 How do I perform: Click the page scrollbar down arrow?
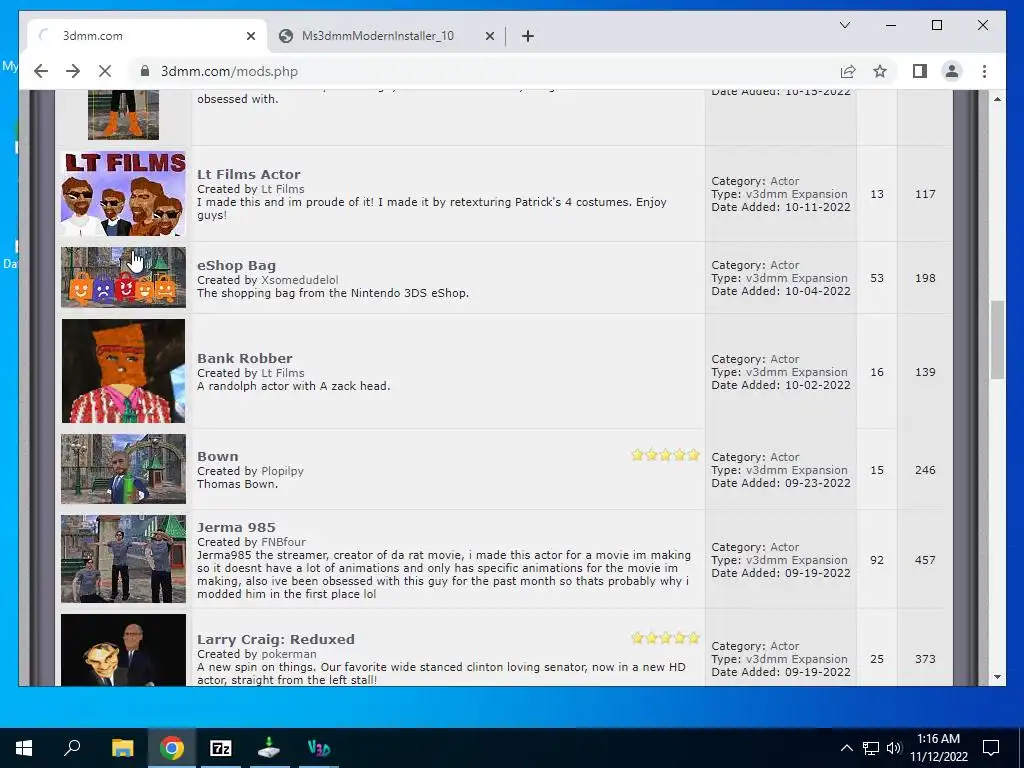pyautogui.click(x=997, y=677)
